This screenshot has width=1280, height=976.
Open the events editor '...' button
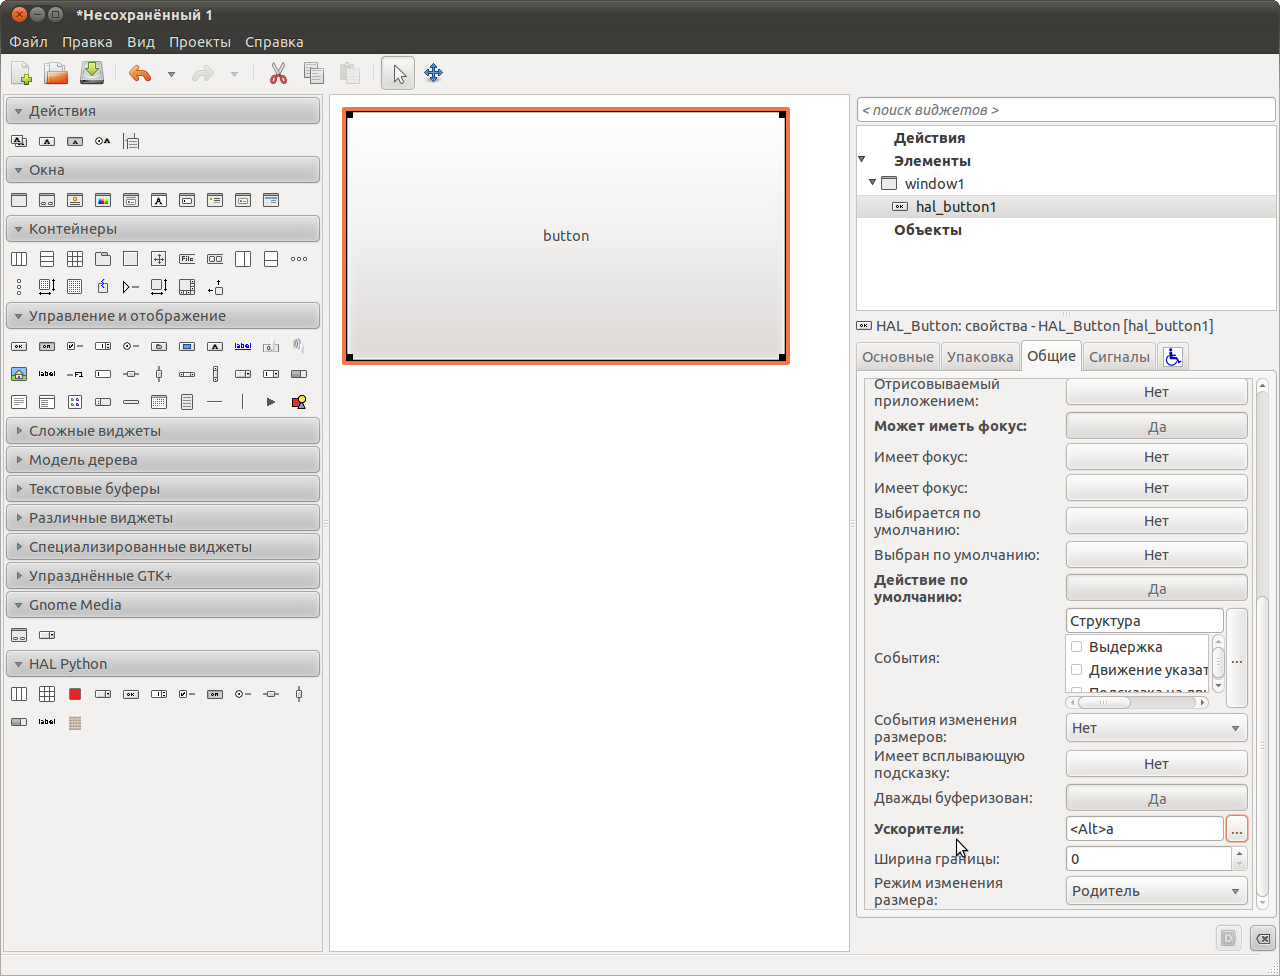(1237, 659)
